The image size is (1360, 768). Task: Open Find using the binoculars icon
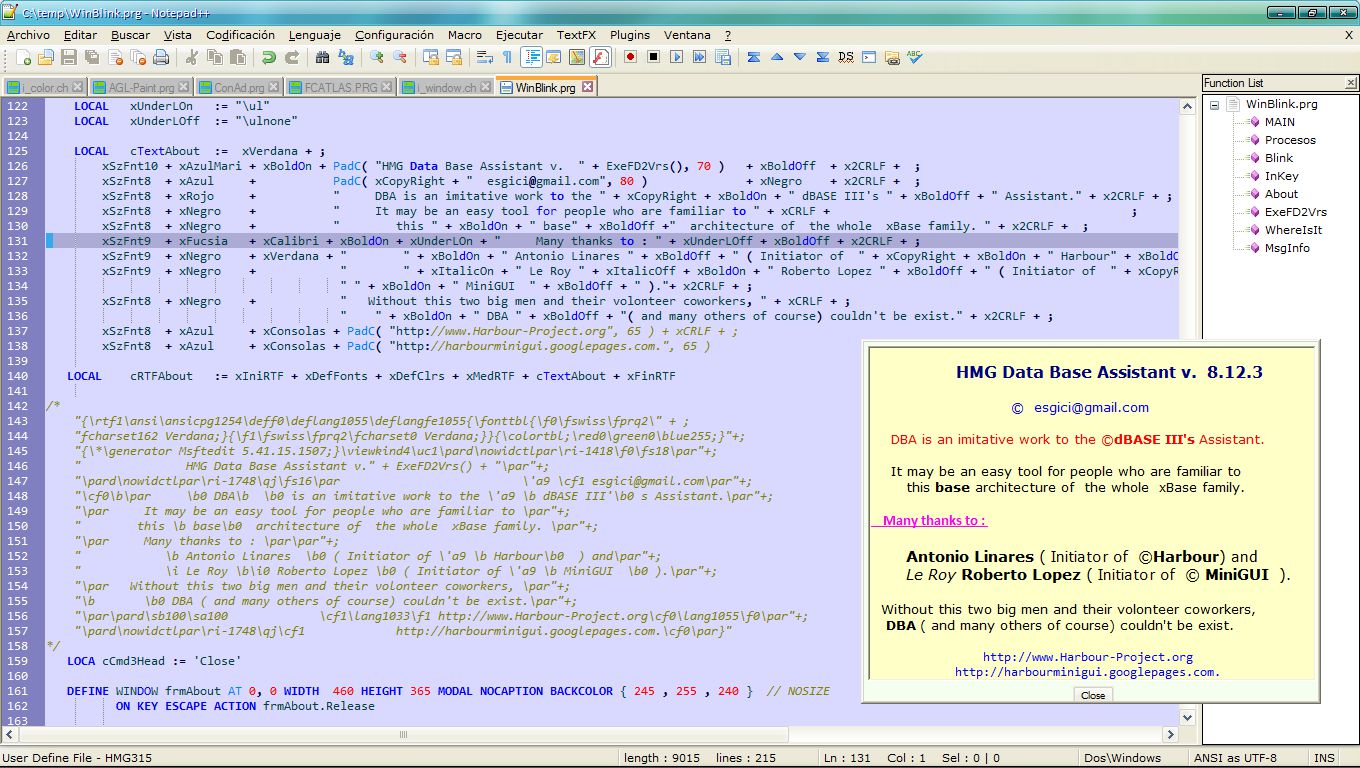click(322, 57)
